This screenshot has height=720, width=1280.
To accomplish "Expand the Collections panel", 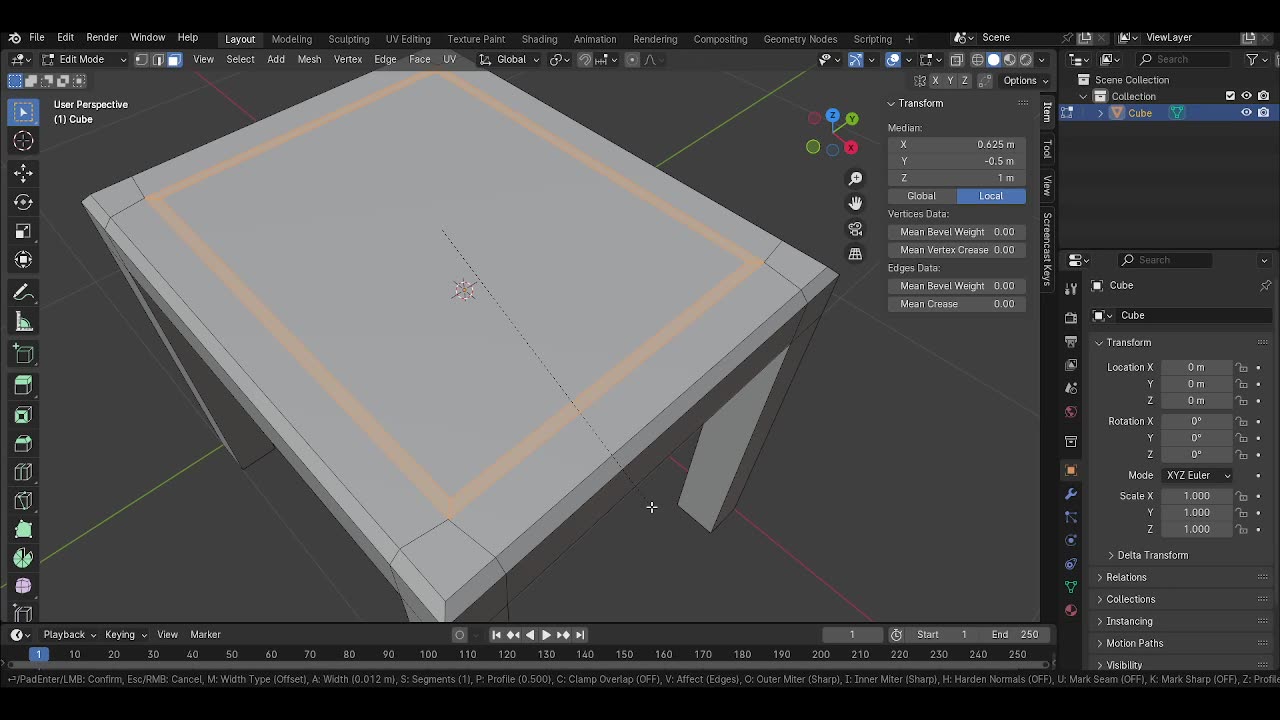I will (1130, 599).
